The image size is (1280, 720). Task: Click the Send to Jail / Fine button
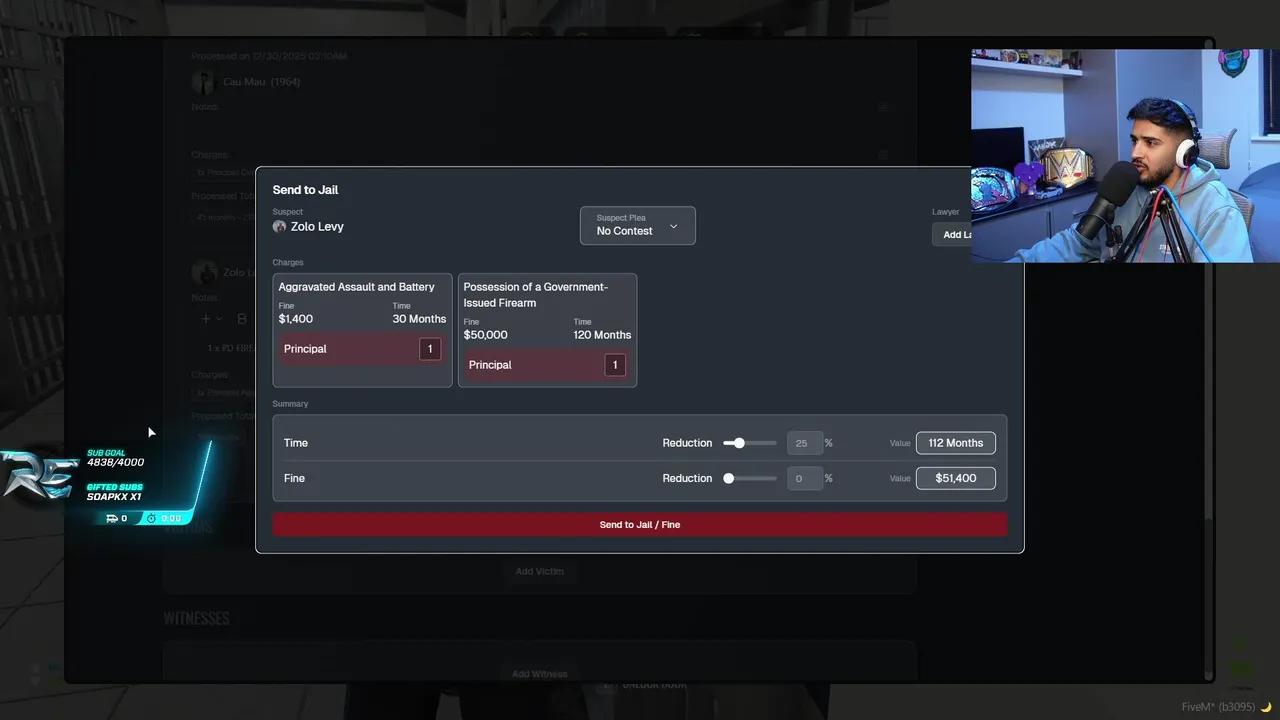(640, 524)
